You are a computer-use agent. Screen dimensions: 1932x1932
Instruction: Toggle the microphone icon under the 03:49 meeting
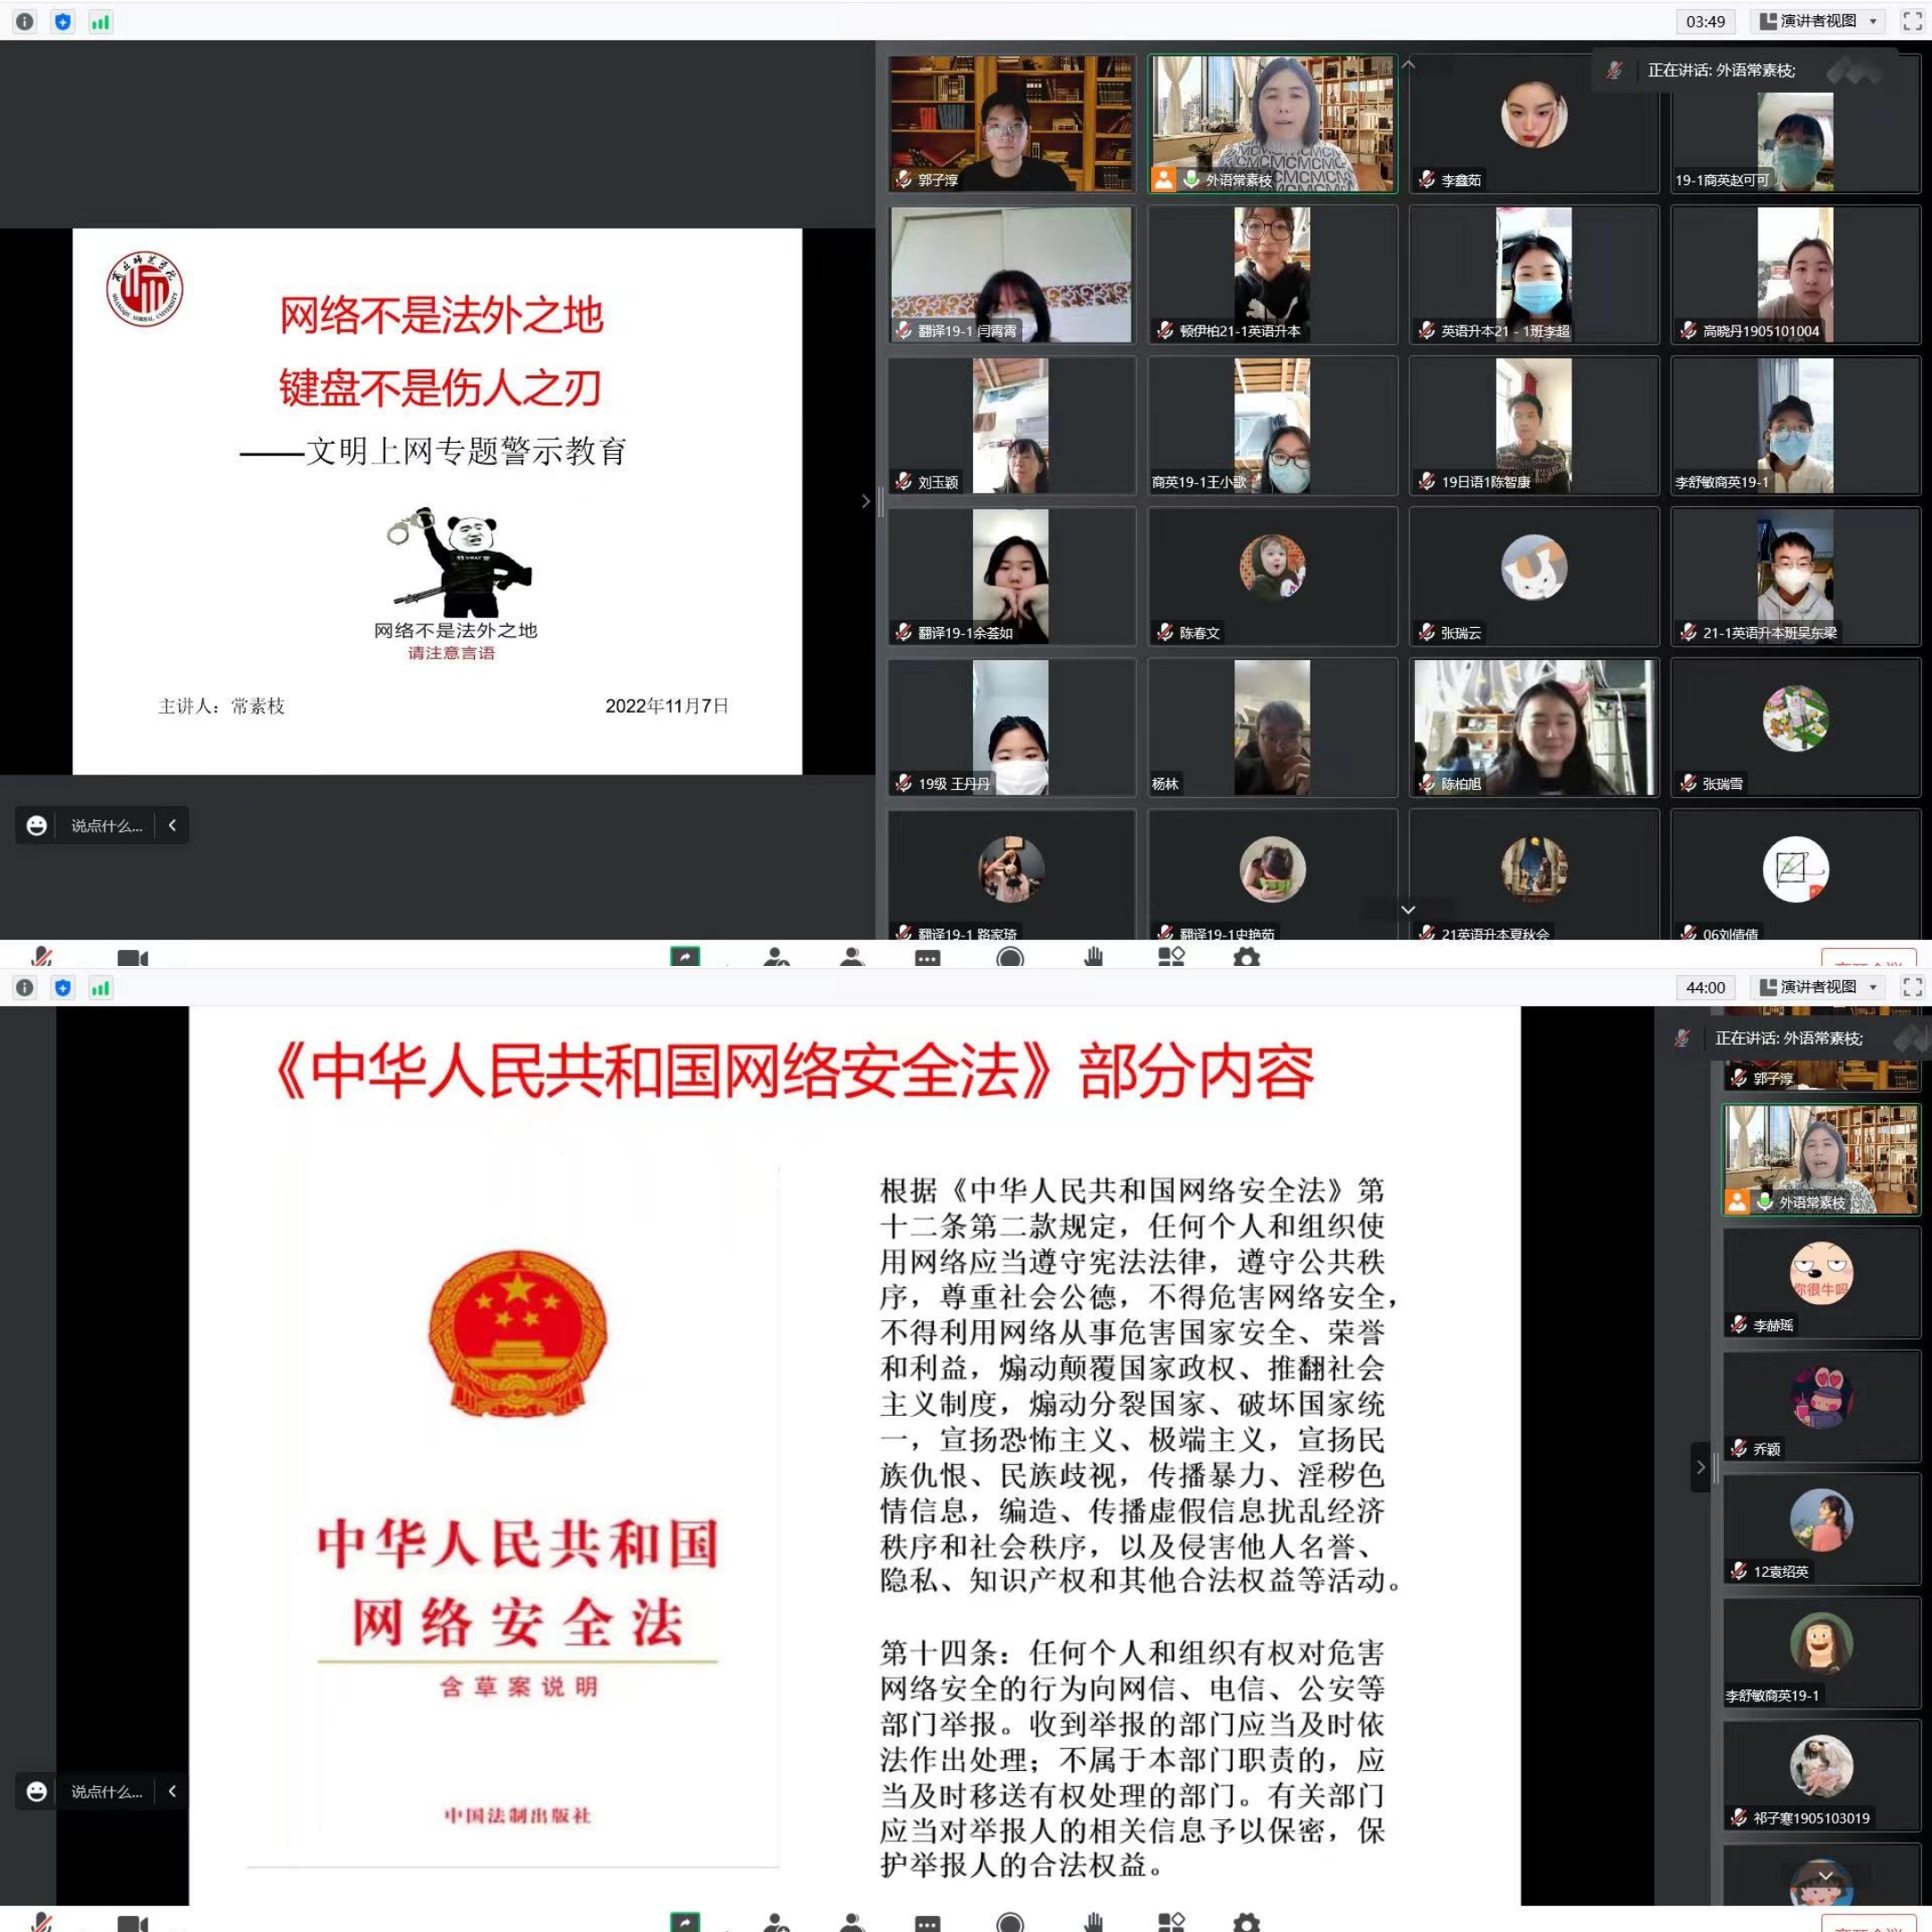42,956
